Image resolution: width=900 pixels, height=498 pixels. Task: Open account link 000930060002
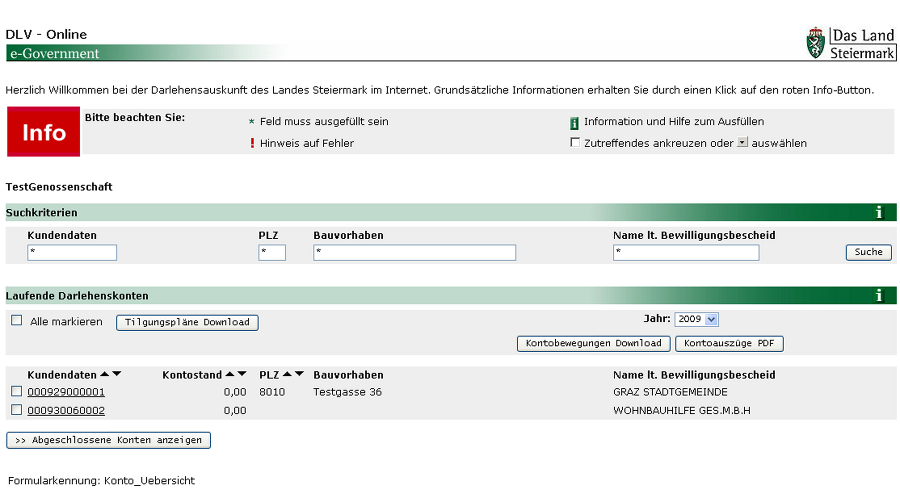pyautogui.click(x=66, y=410)
